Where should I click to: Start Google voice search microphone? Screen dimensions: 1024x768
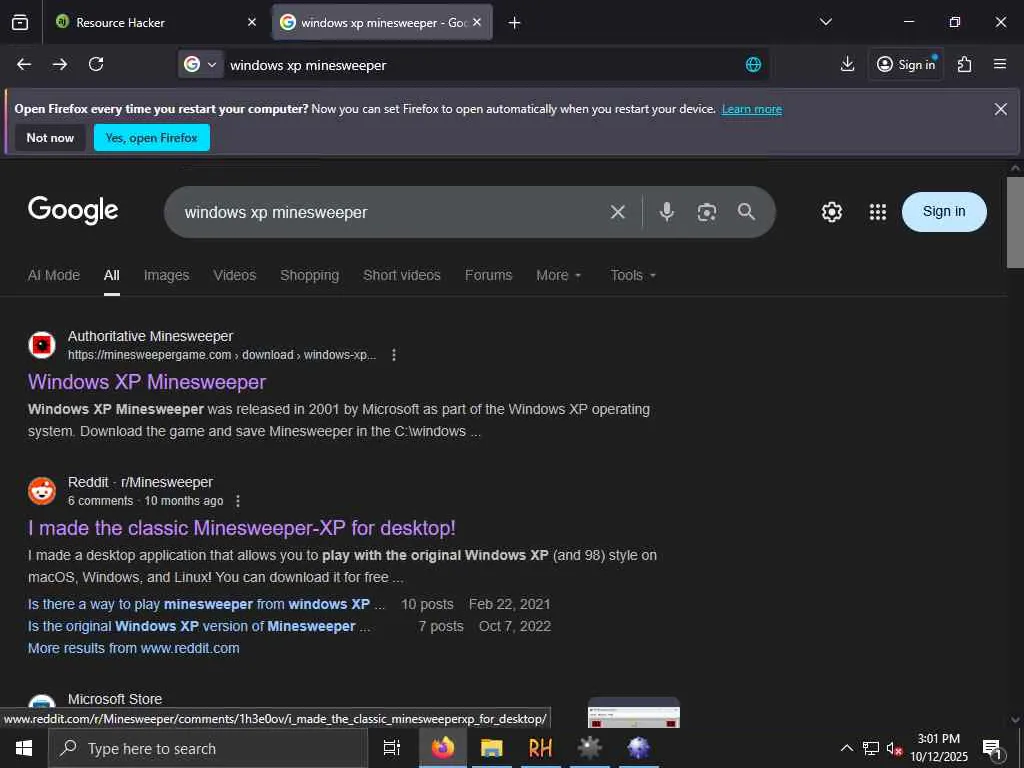[667, 212]
